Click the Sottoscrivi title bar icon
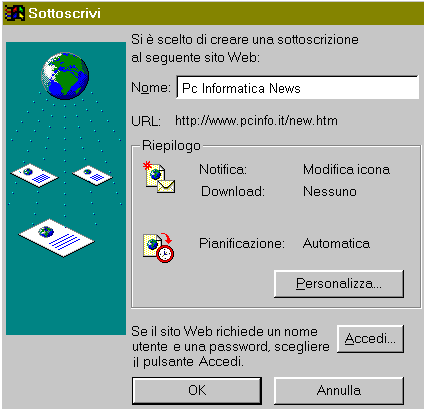This screenshot has width=424, height=409. click(x=15, y=13)
